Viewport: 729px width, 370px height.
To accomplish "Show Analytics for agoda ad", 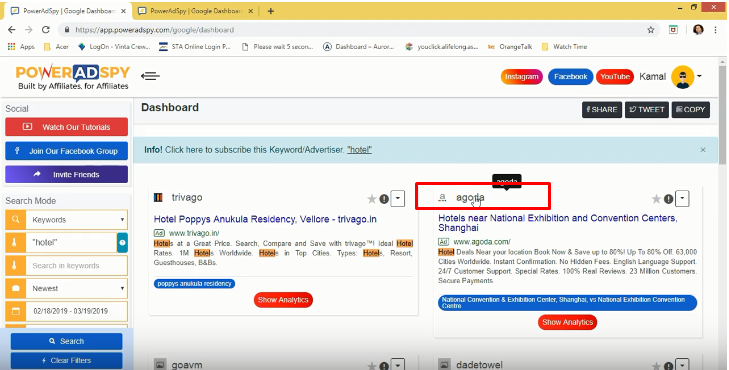I will (568, 322).
